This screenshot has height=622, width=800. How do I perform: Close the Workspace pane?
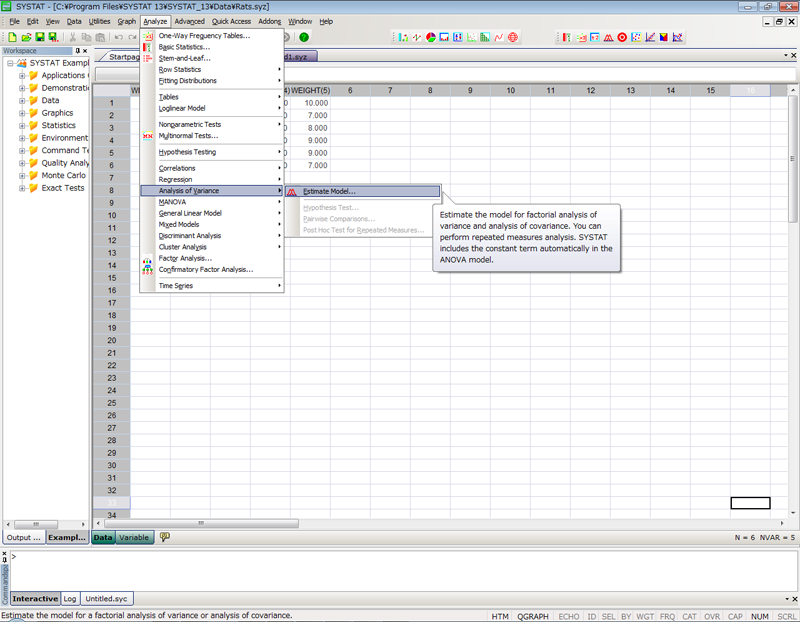(85, 51)
